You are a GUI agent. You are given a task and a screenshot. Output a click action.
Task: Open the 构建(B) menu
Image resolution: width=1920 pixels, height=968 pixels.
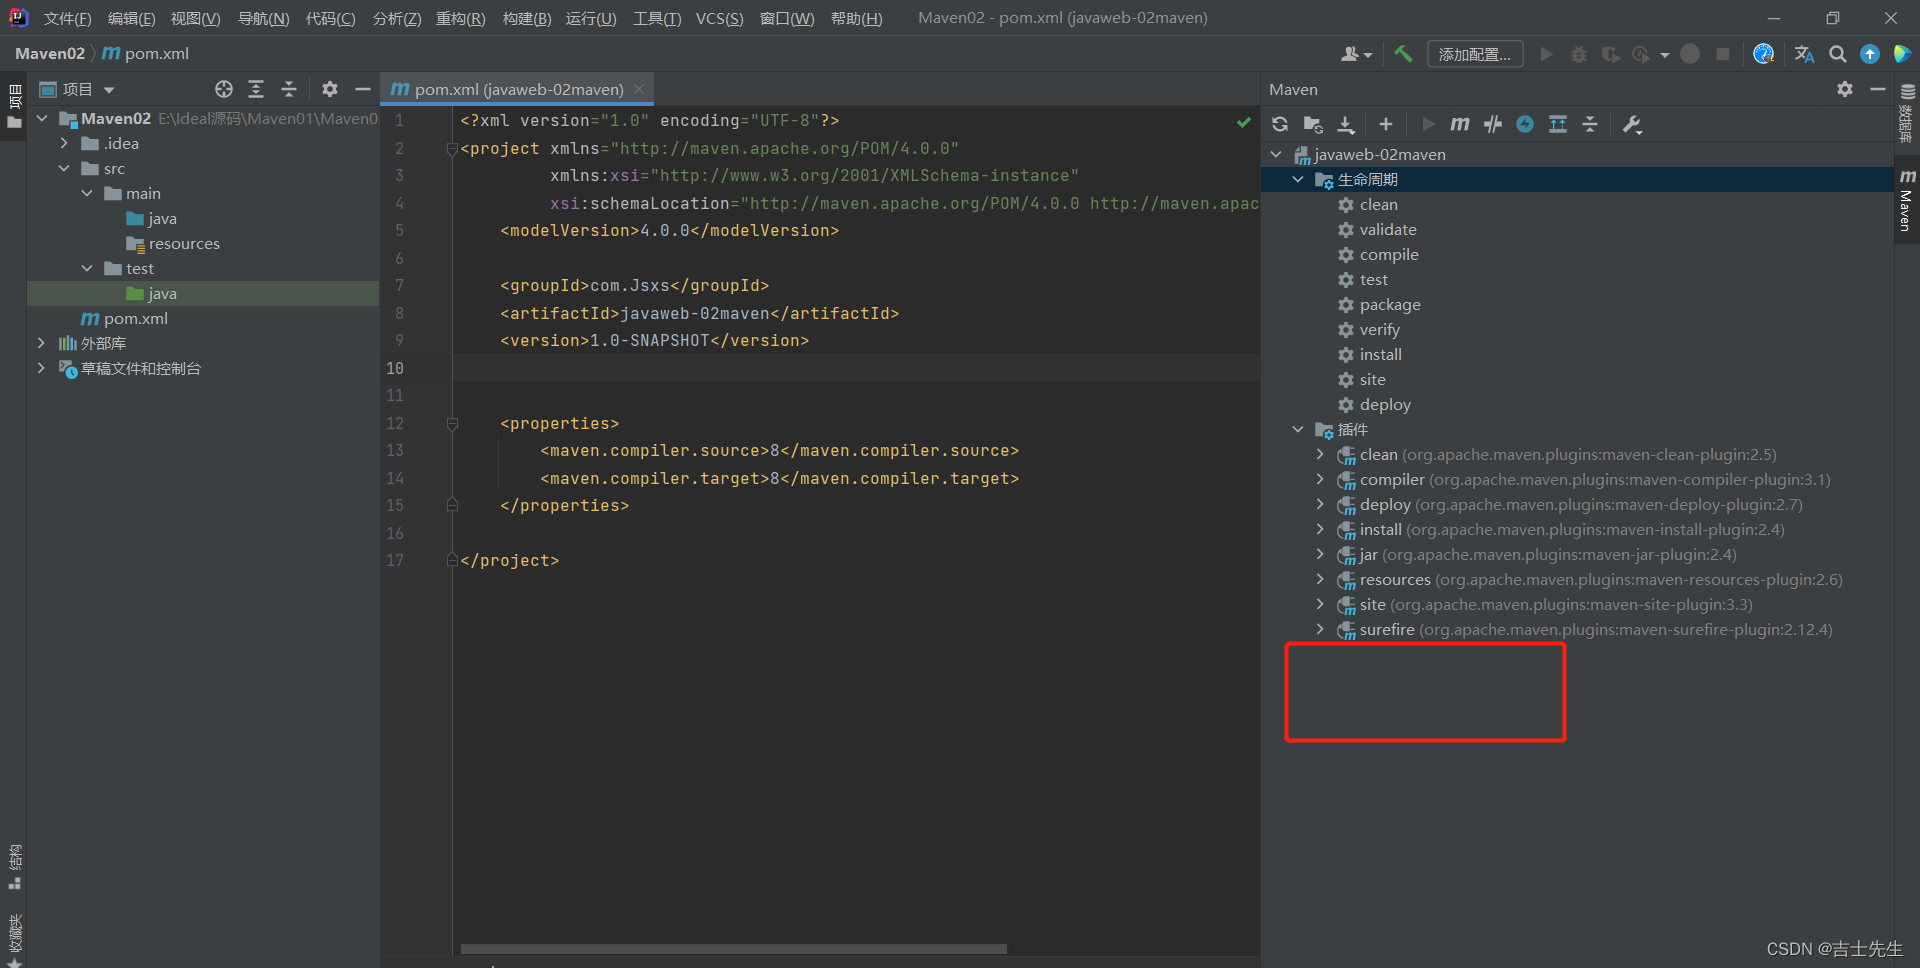pyautogui.click(x=527, y=19)
